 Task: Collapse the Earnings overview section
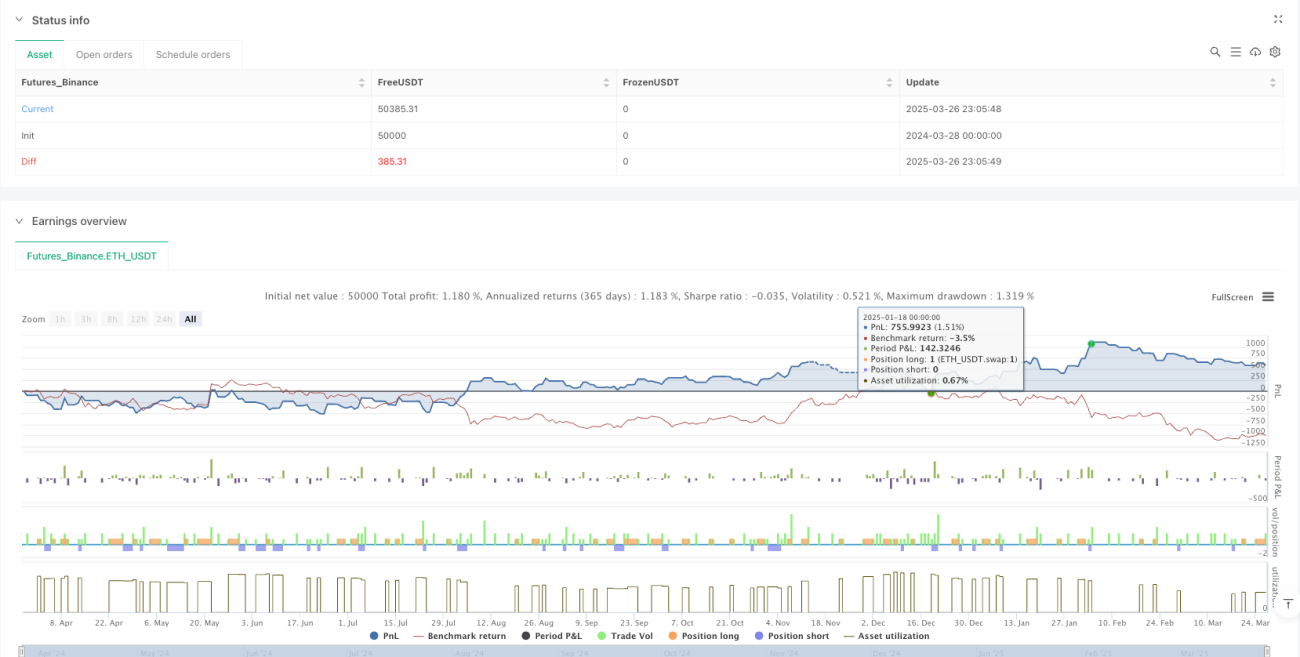click(18, 221)
